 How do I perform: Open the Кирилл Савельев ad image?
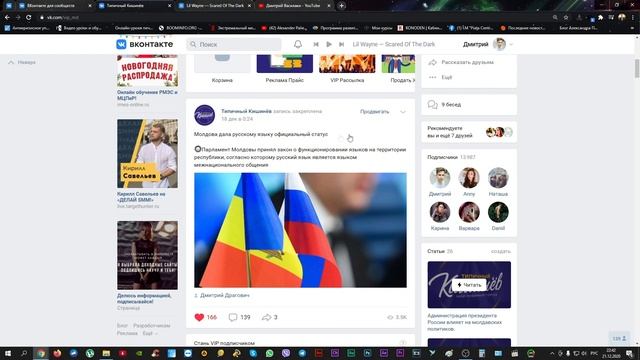pos(147,153)
